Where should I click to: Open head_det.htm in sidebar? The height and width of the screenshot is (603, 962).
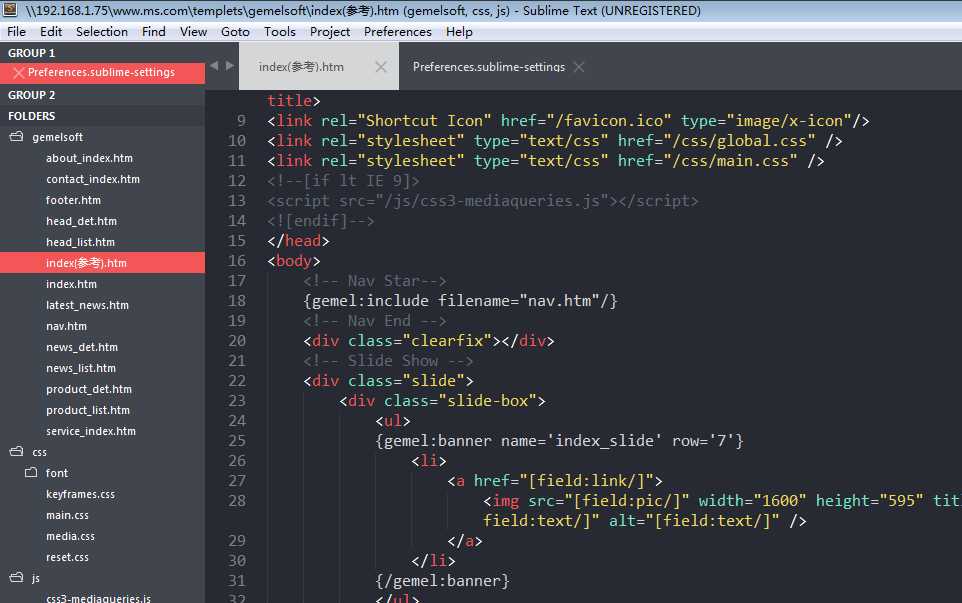81,221
